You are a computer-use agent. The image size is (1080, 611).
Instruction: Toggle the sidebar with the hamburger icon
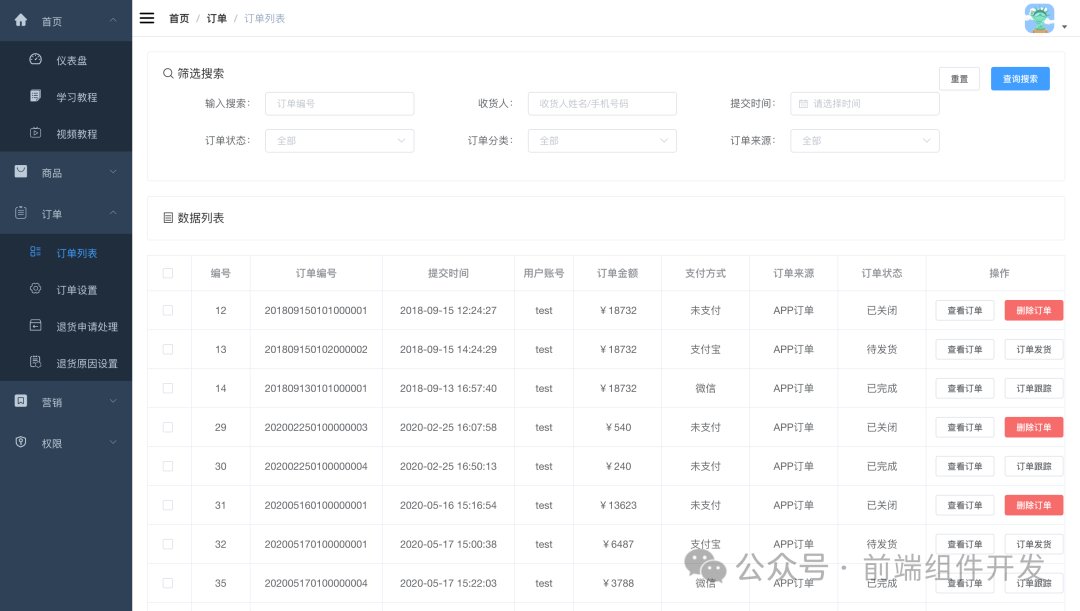tap(146, 17)
